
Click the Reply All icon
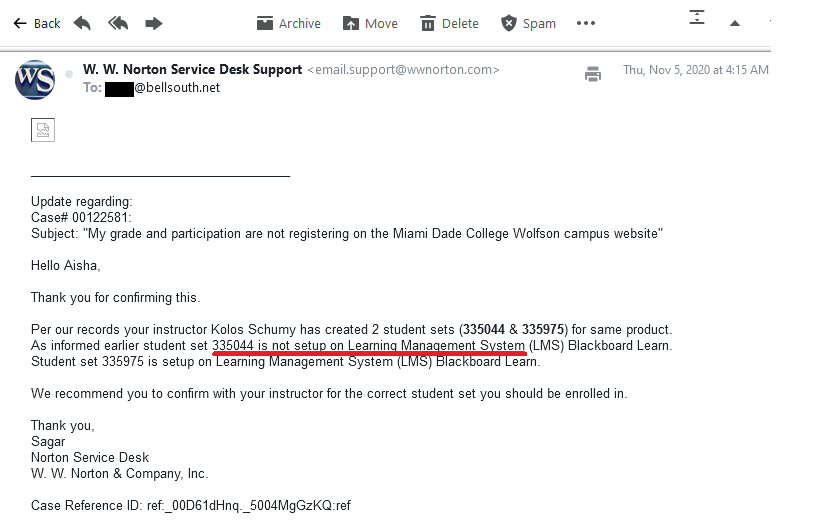[x=118, y=23]
